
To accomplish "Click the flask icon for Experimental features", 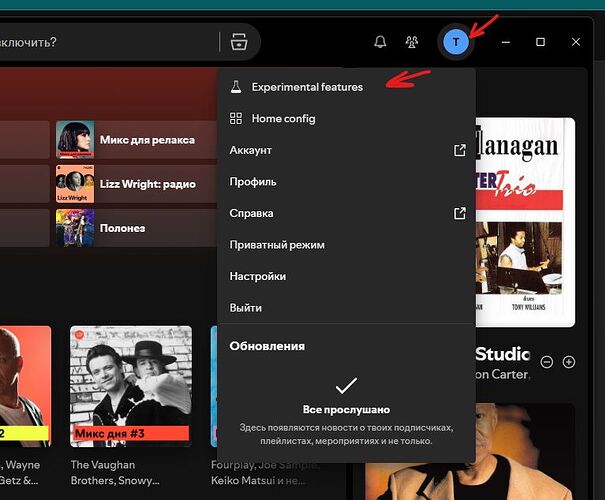I will coord(236,87).
